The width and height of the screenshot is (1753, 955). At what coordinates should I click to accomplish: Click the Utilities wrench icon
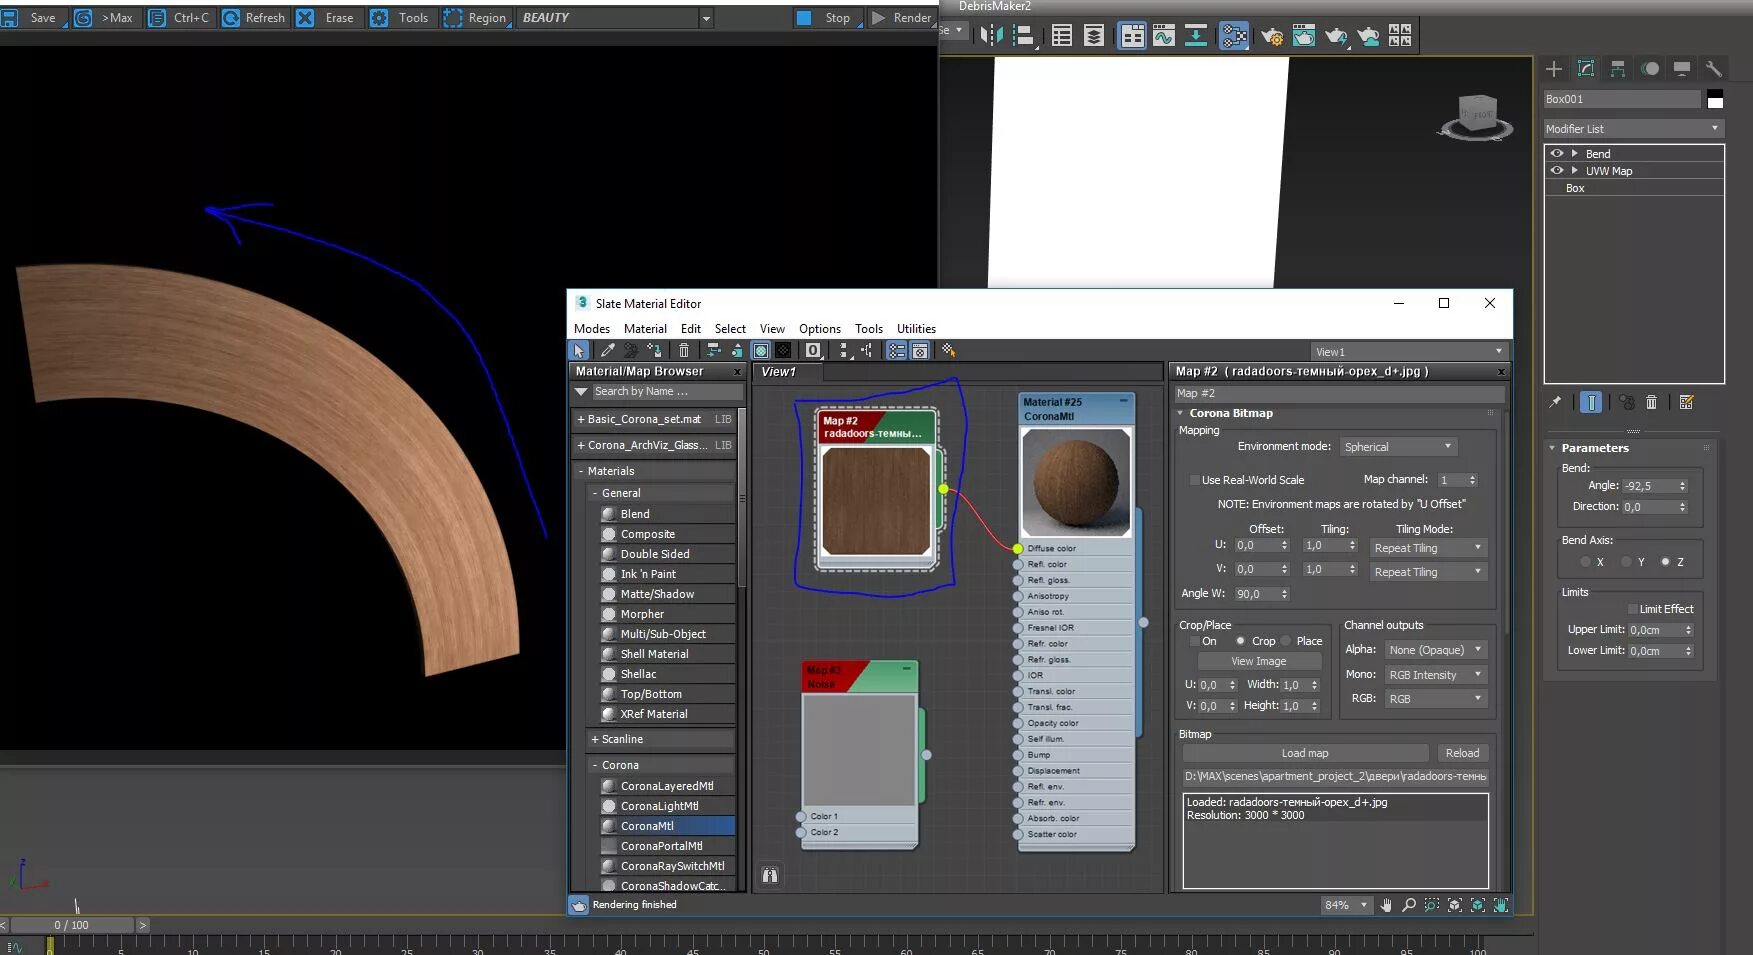click(x=1714, y=68)
